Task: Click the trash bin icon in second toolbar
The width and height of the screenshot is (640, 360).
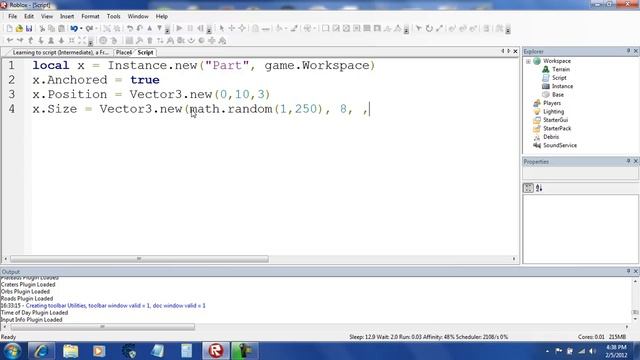Action: [150, 40]
